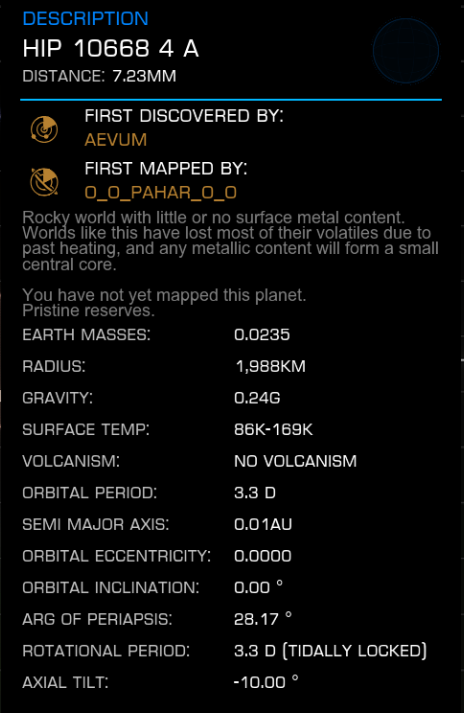The image size is (464, 713).
Task: Select the NO VOLCANISM entry
Action: pyautogui.click(x=295, y=461)
